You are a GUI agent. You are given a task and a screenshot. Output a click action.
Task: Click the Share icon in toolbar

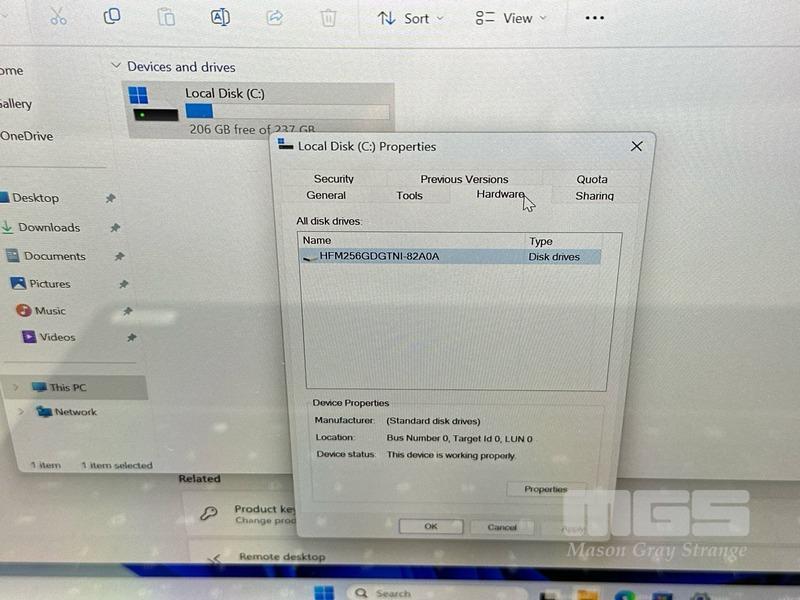coord(274,17)
